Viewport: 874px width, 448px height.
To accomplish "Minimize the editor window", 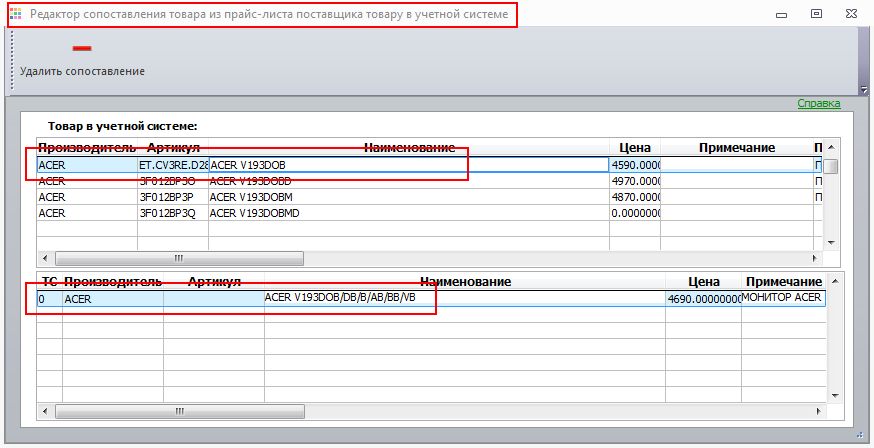I will 781,14.
